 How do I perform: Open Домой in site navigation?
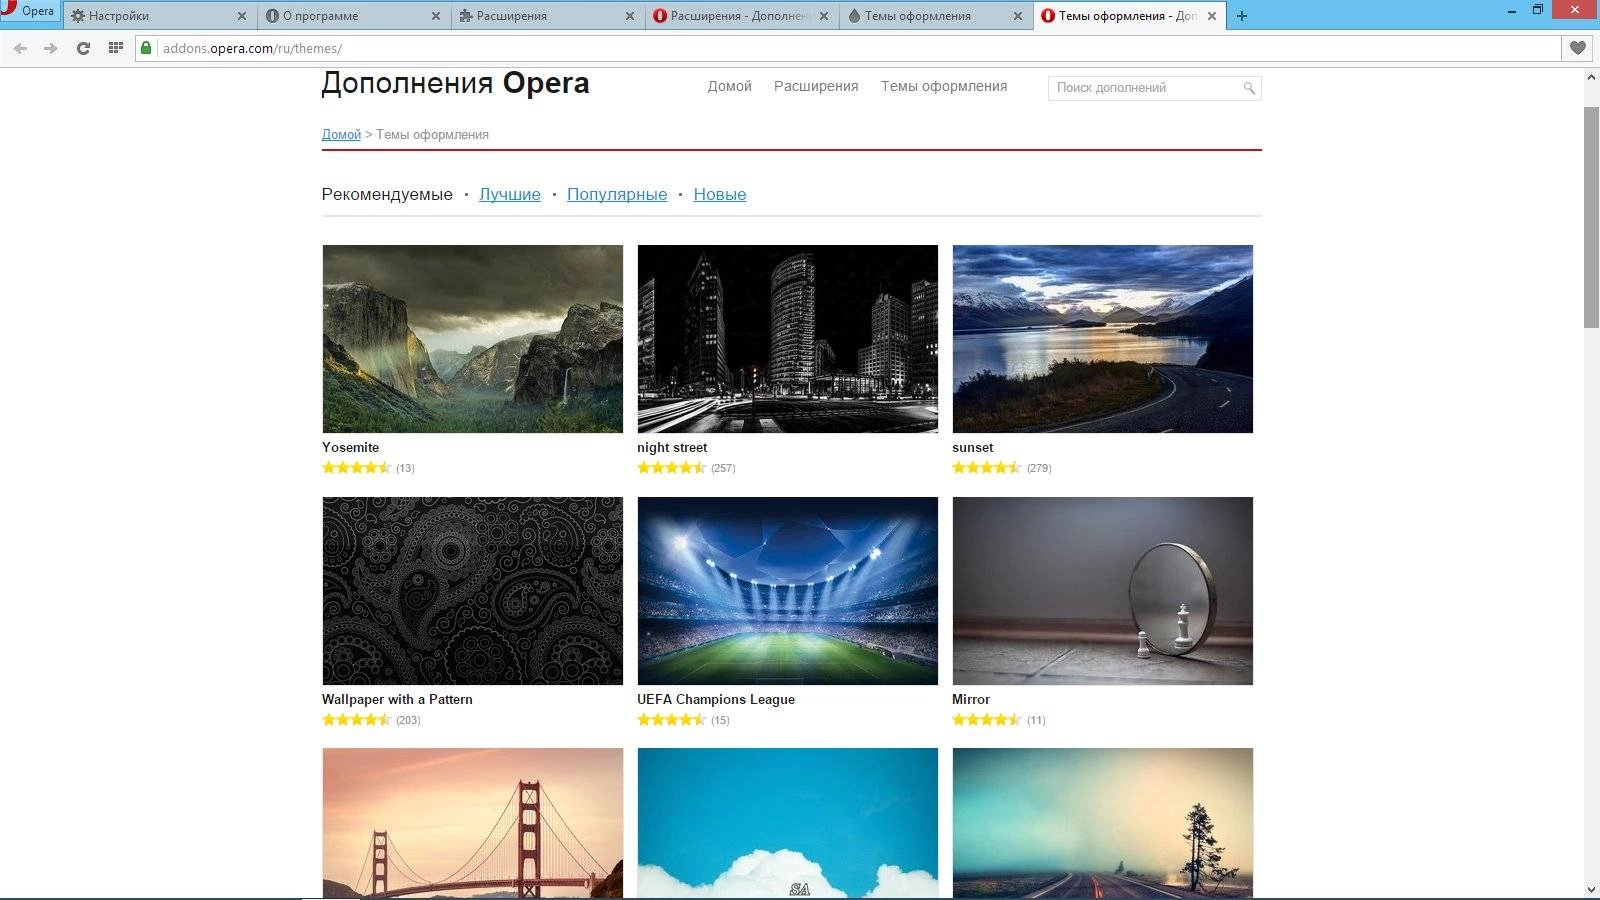pyautogui.click(x=729, y=86)
